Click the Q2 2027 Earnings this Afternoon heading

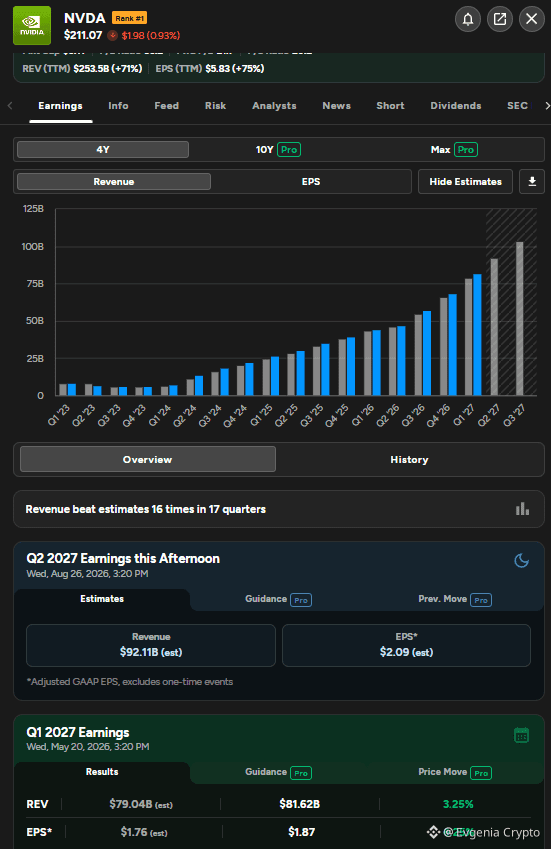point(123,558)
